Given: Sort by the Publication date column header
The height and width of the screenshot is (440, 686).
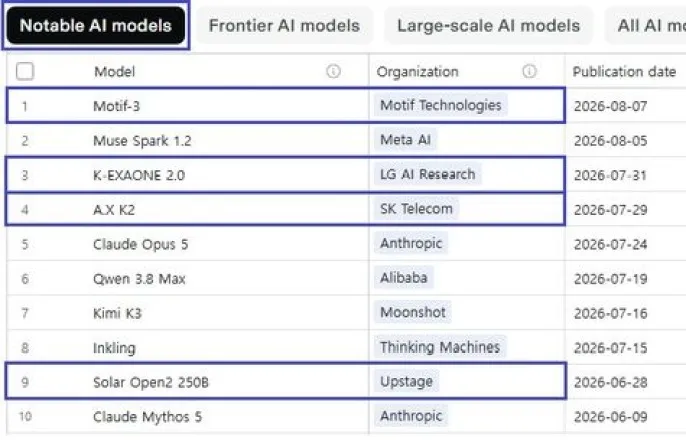Looking at the screenshot, I should tap(624, 71).
